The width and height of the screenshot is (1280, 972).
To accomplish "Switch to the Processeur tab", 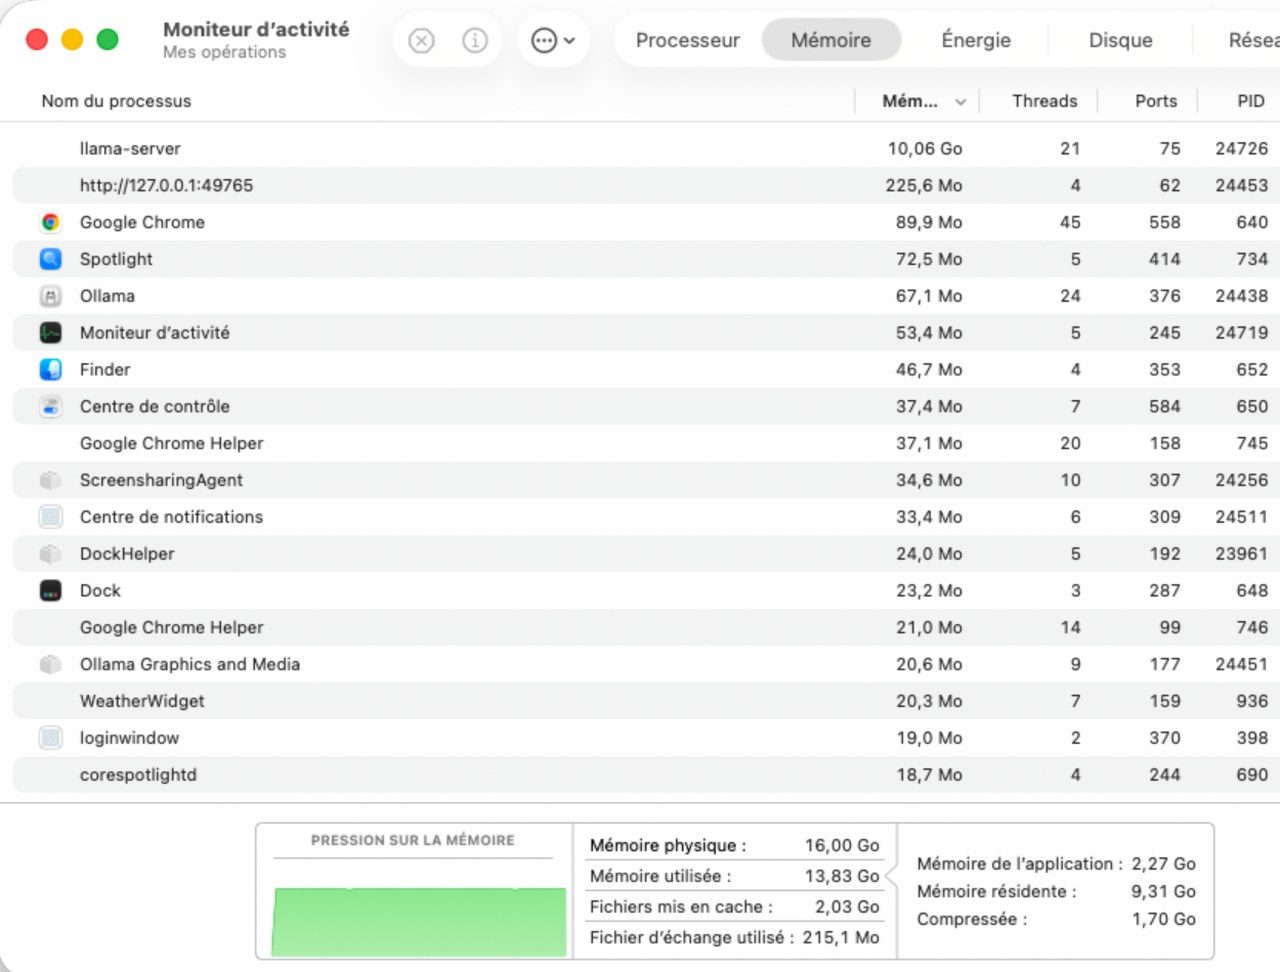I will point(687,40).
